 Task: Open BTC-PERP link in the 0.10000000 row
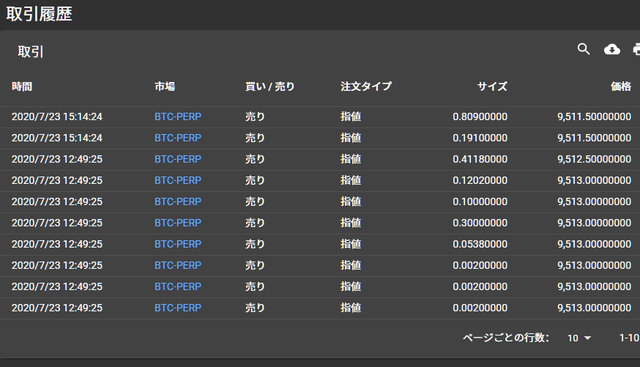tap(178, 202)
